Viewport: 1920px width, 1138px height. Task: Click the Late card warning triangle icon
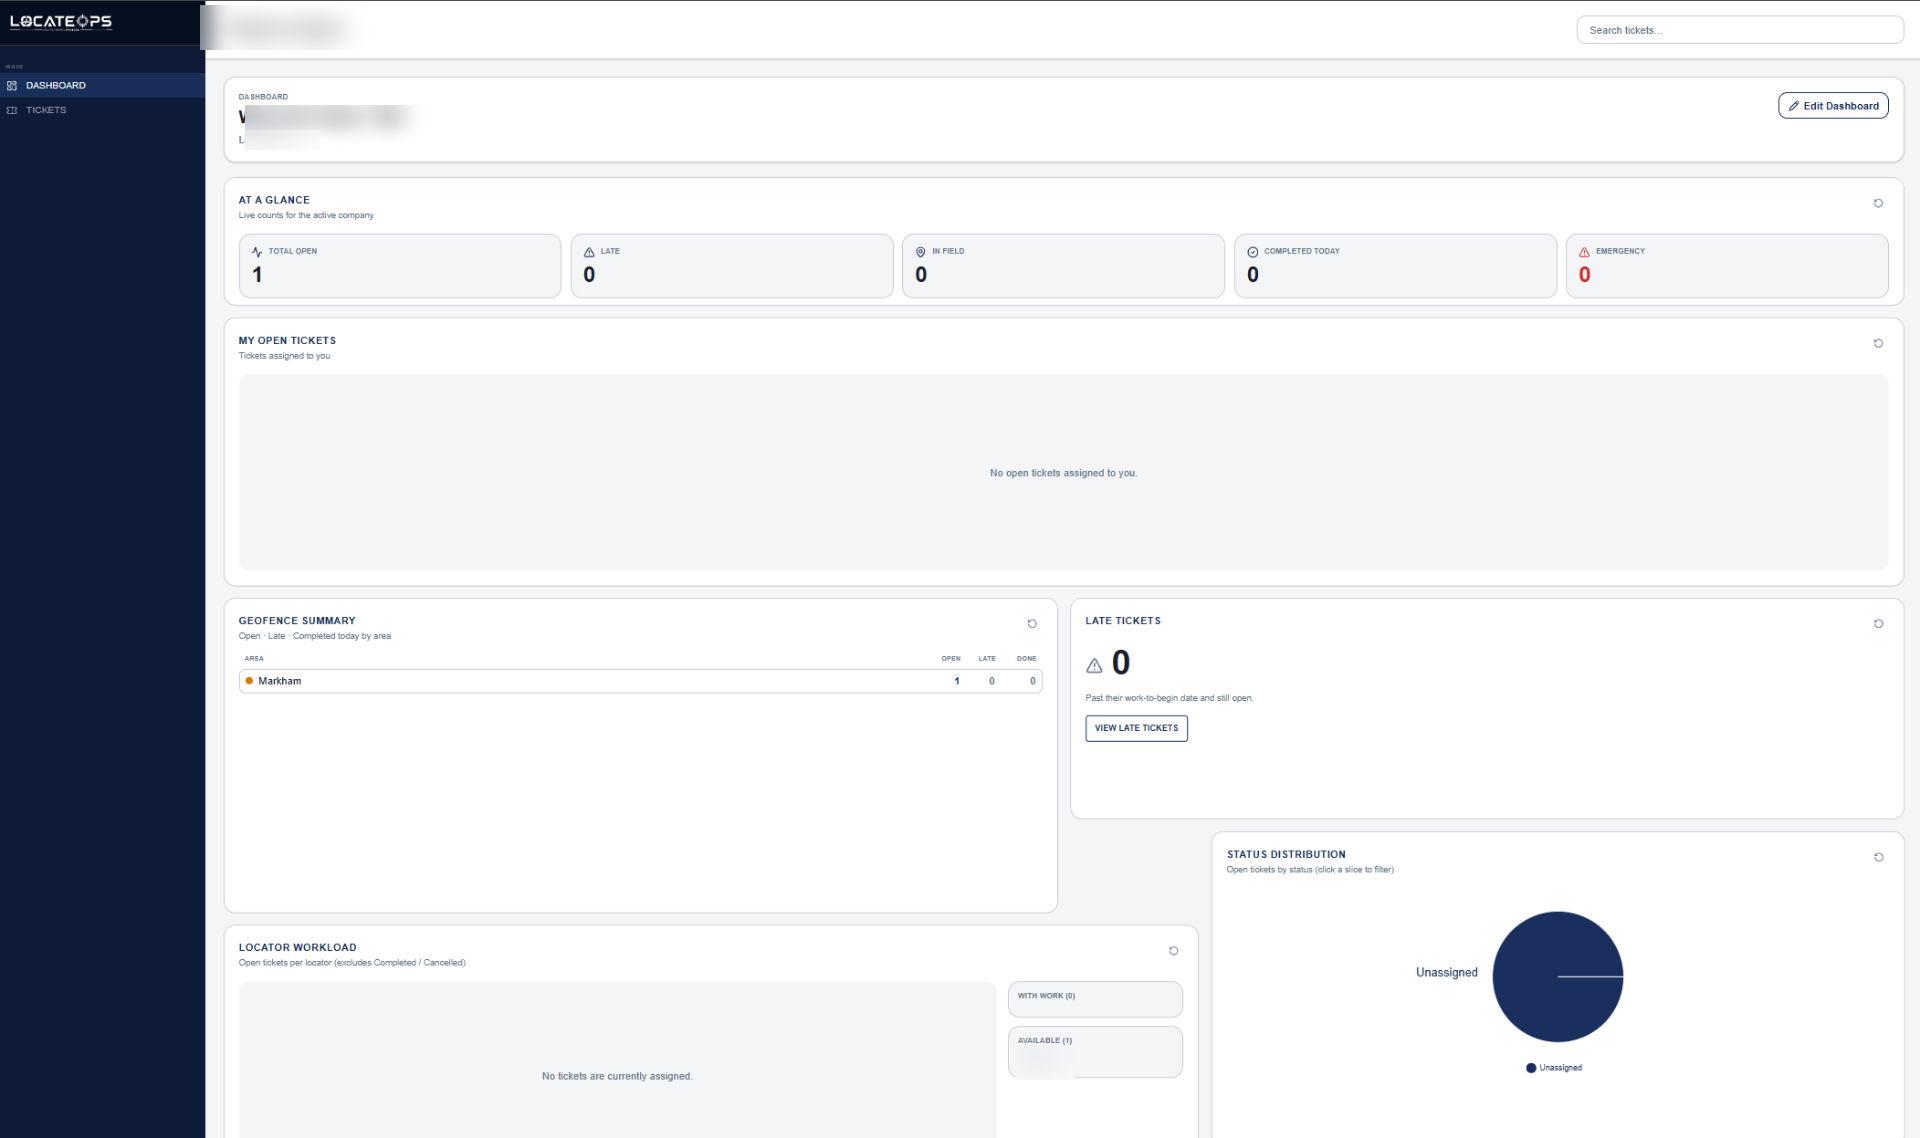589,252
